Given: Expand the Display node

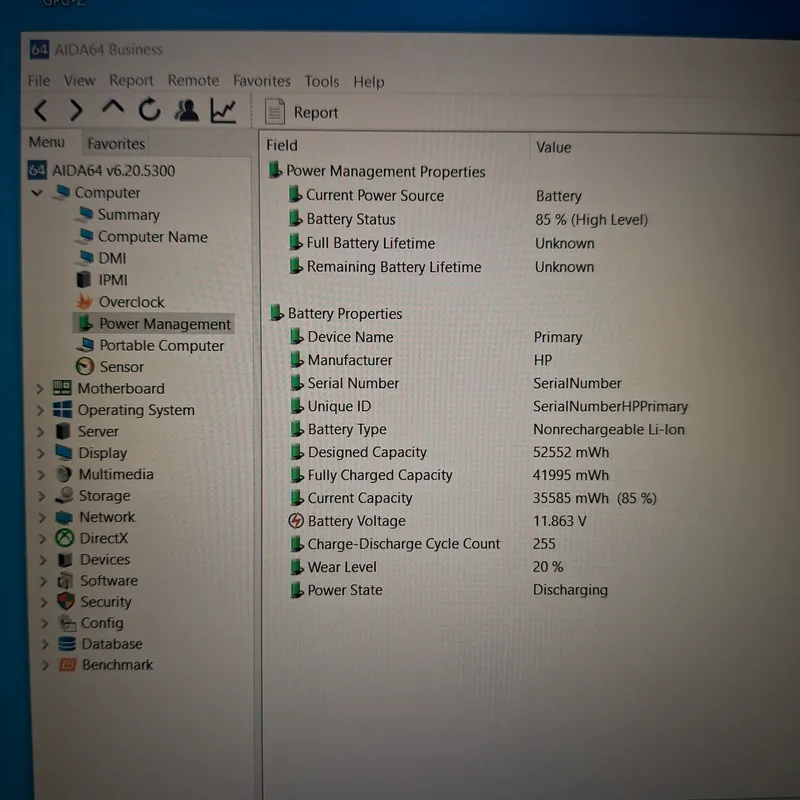Looking at the screenshot, I should [41, 454].
